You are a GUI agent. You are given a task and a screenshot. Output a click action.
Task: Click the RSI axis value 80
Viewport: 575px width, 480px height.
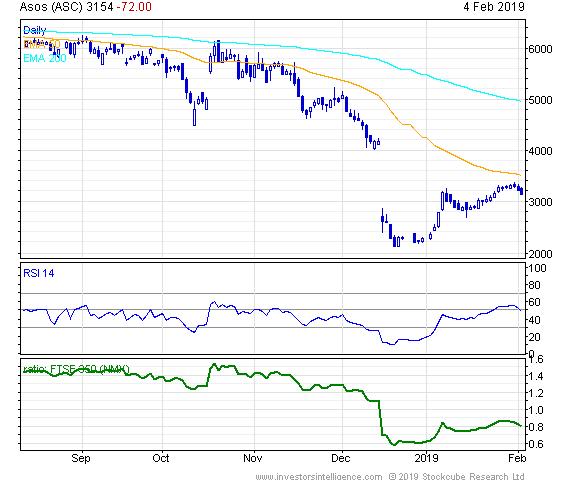coord(534,285)
